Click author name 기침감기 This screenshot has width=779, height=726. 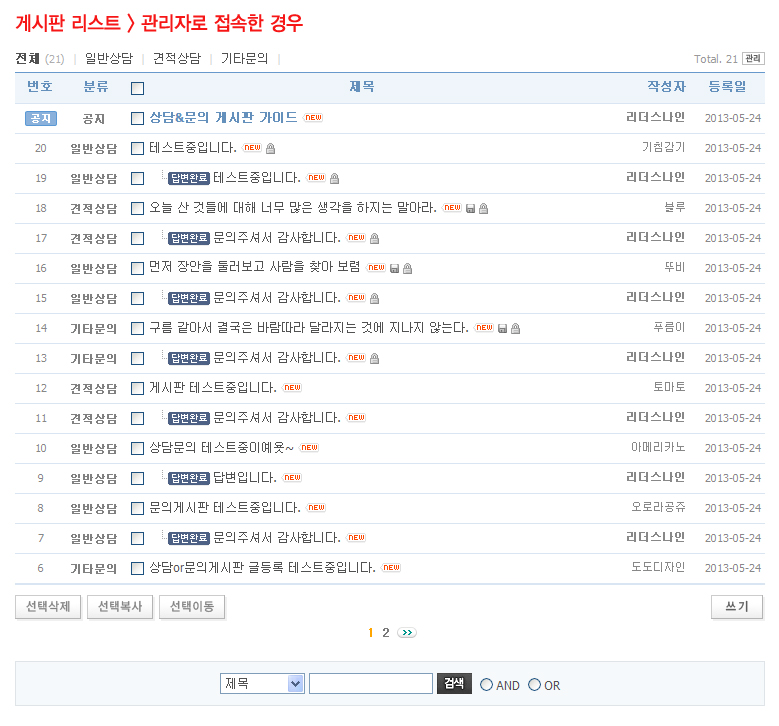pos(663,148)
